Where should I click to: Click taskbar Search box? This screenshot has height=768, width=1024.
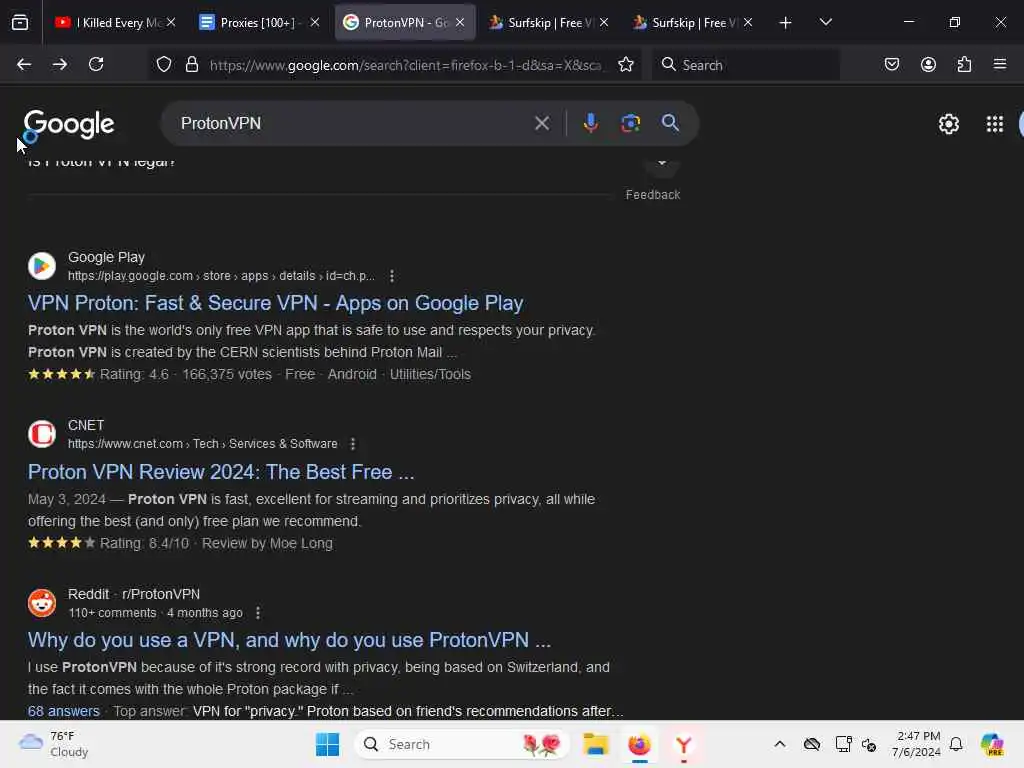tap(461, 744)
